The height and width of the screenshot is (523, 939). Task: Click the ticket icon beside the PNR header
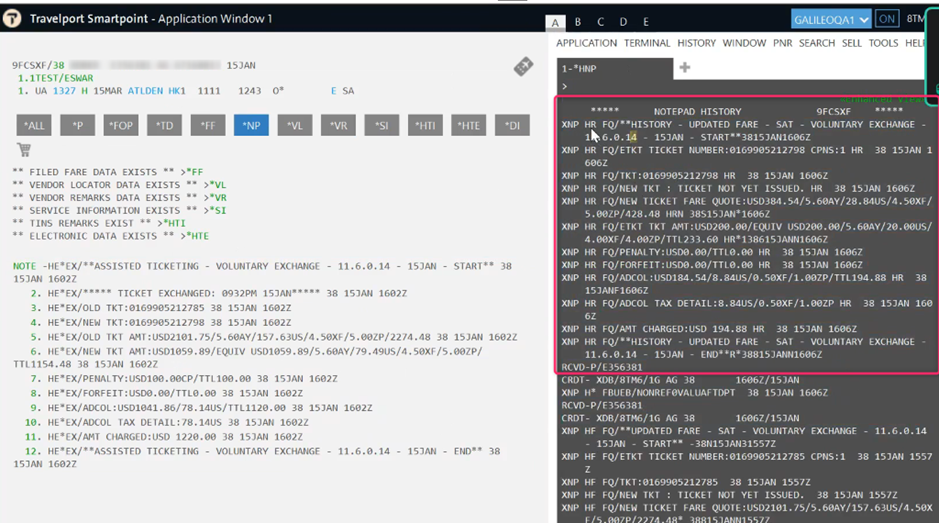point(523,67)
